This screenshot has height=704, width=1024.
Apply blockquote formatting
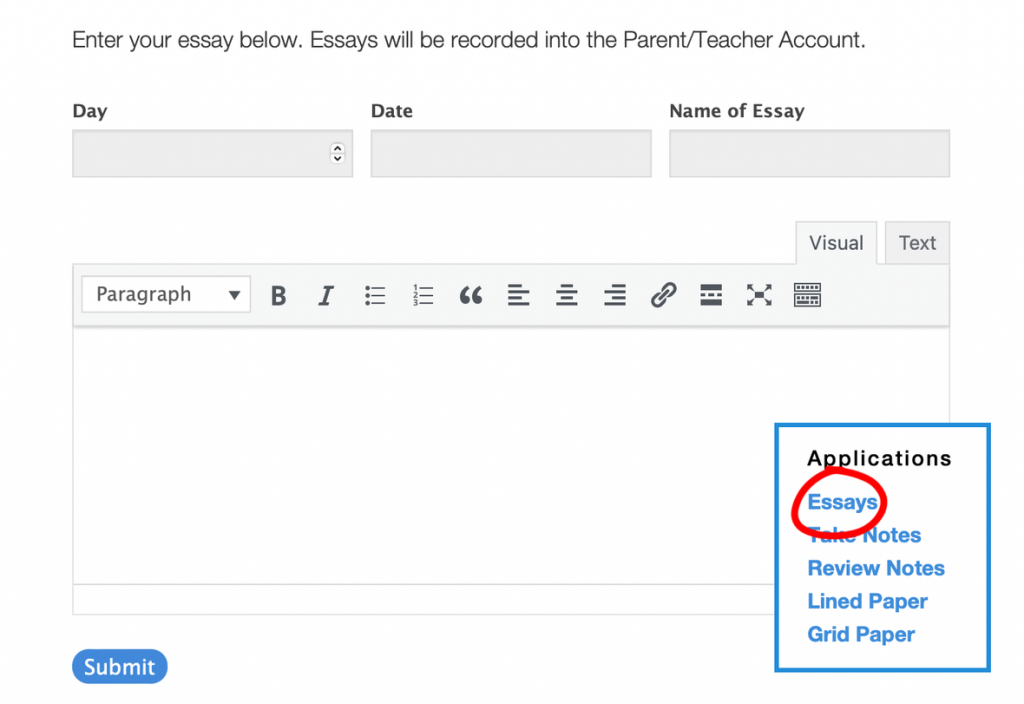pyautogui.click(x=470, y=295)
